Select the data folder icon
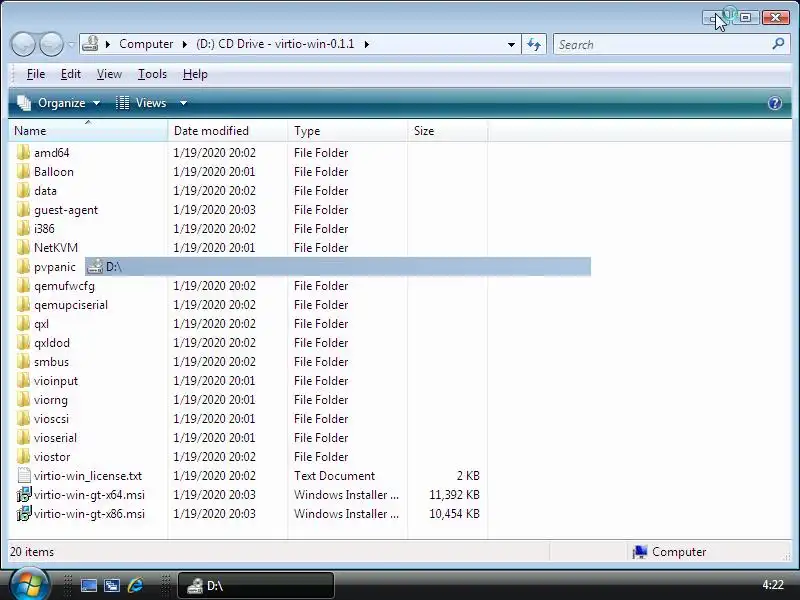 [x=23, y=191]
